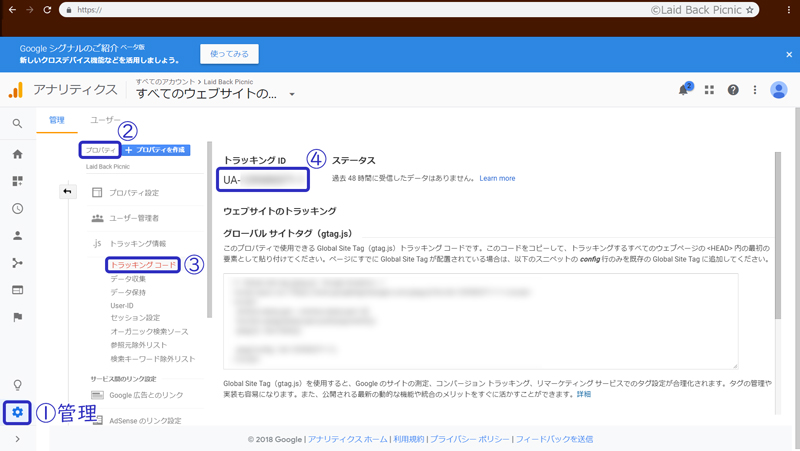Click the browser forward arrow
Viewport: 800px width, 451px height.
[x=30, y=10]
